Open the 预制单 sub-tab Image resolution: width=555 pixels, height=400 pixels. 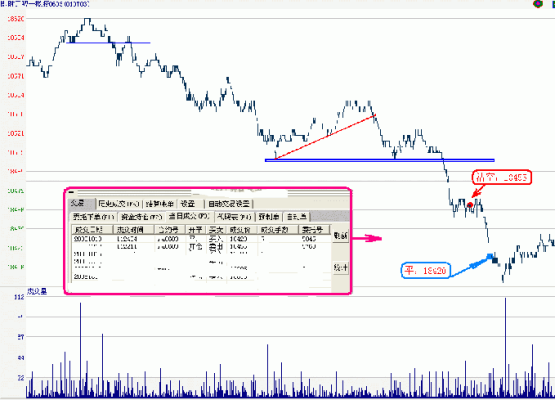click(269, 216)
